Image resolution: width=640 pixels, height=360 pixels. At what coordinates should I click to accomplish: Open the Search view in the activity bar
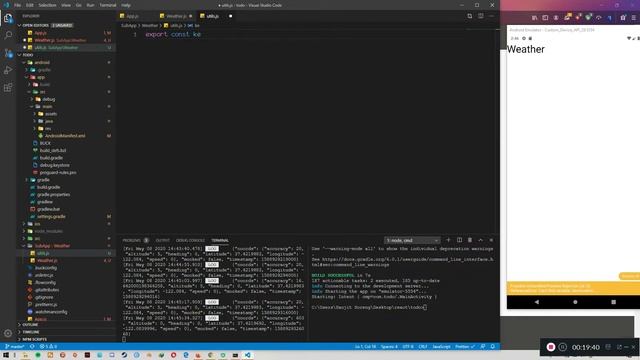8,35
